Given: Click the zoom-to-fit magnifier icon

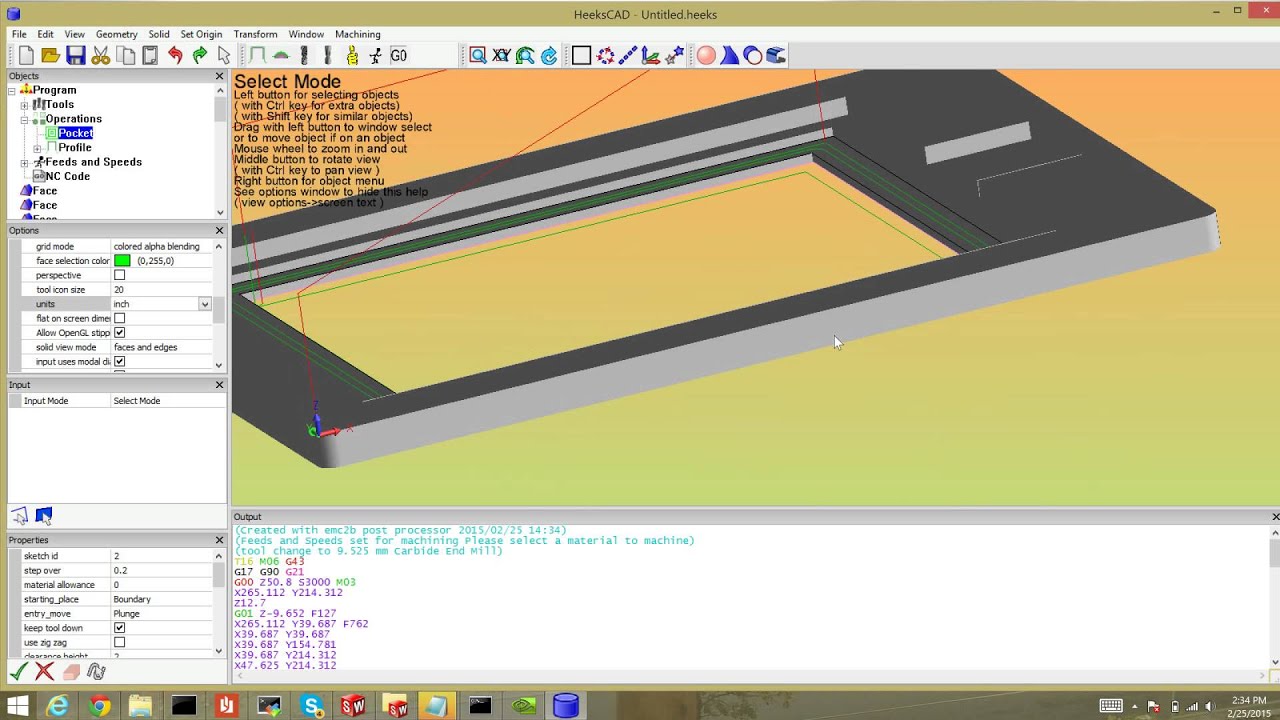Looking at the screenshot, I should [x=525, y=56].
